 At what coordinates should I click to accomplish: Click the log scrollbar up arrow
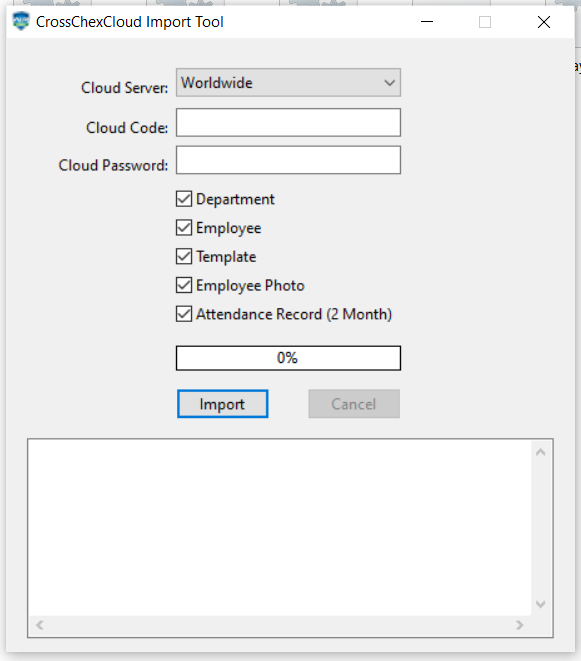(541, 452)
